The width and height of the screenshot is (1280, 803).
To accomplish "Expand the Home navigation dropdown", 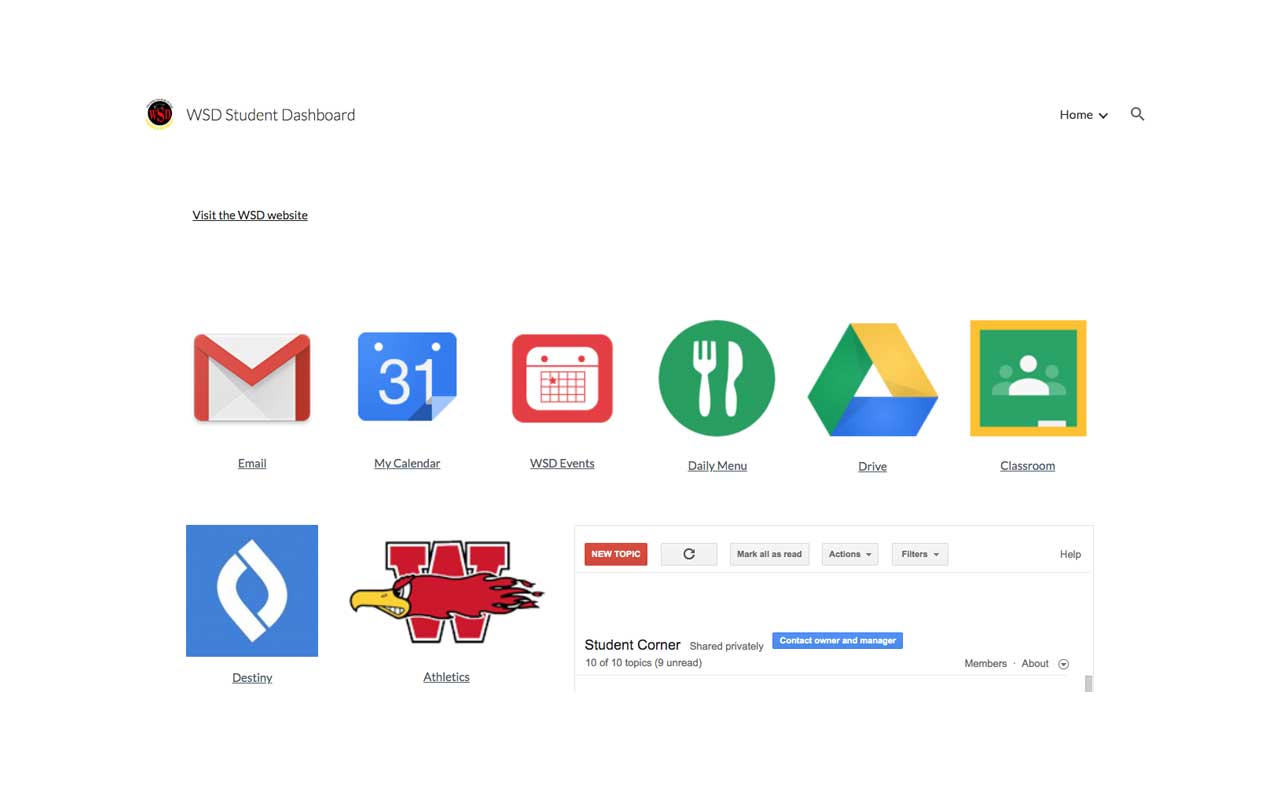I will 1084,115.
